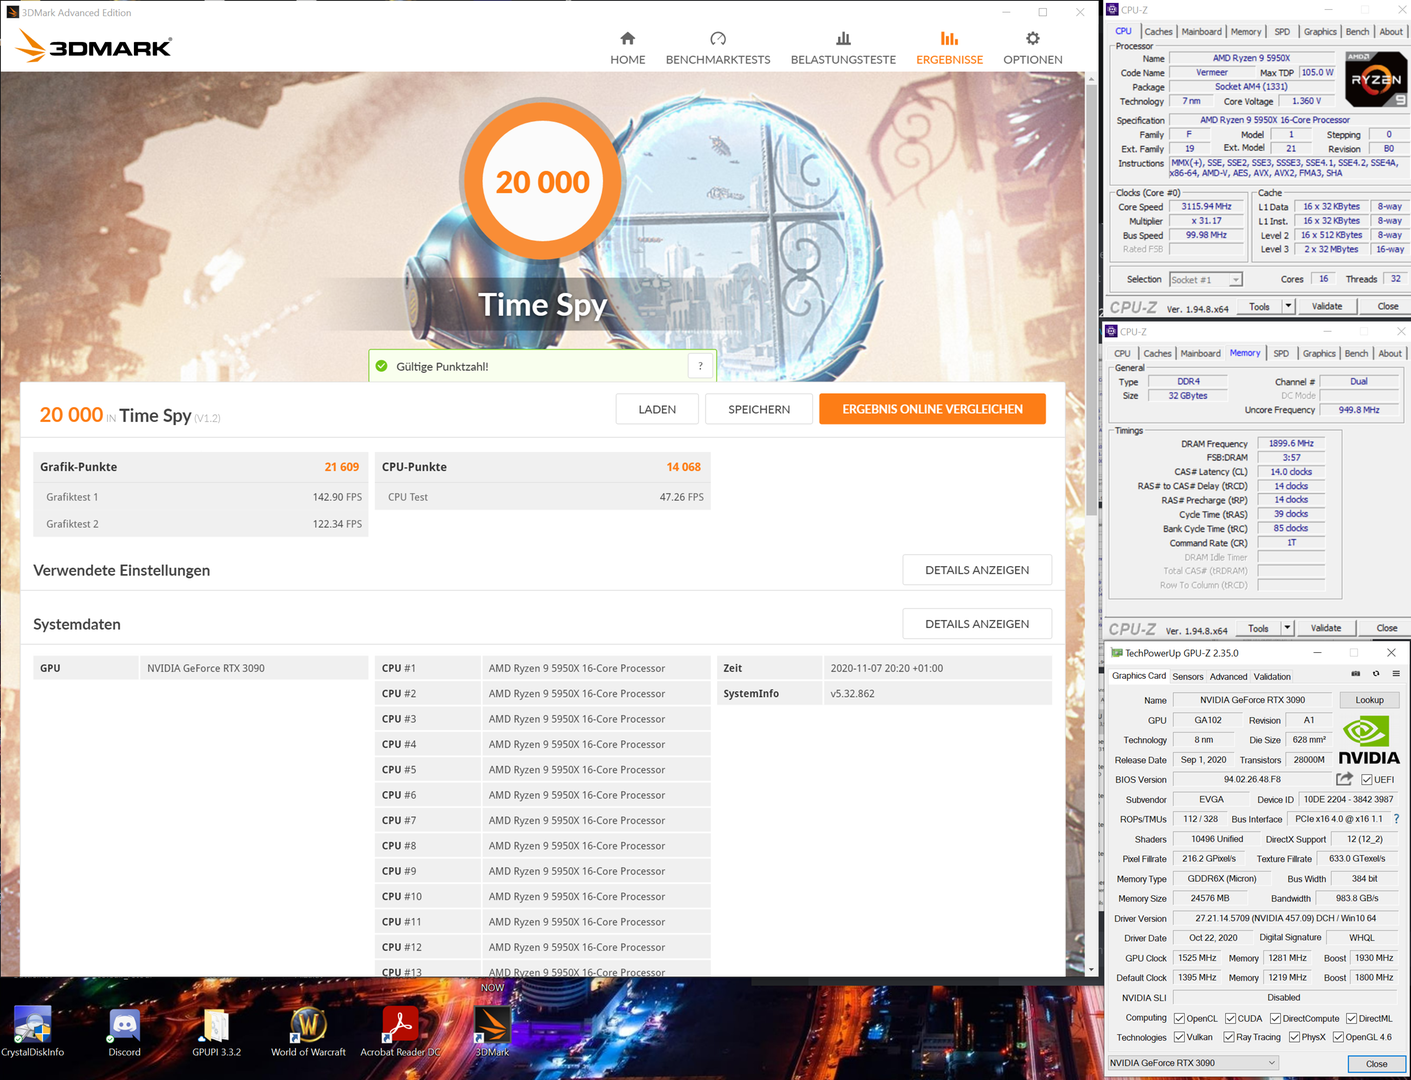Click Lookup button in GPU-Z
Image resolution: width=1411 pixels, height=1080 pixels.
click(x=1369, y=700)
